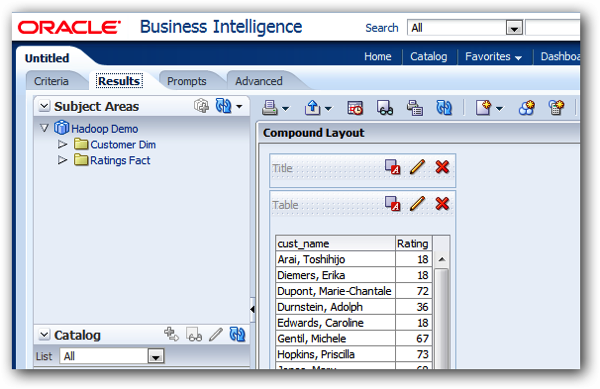Click the Diemers, Erika cell
Viewport: 600px width, 389px height.
[x=336, y=275]
